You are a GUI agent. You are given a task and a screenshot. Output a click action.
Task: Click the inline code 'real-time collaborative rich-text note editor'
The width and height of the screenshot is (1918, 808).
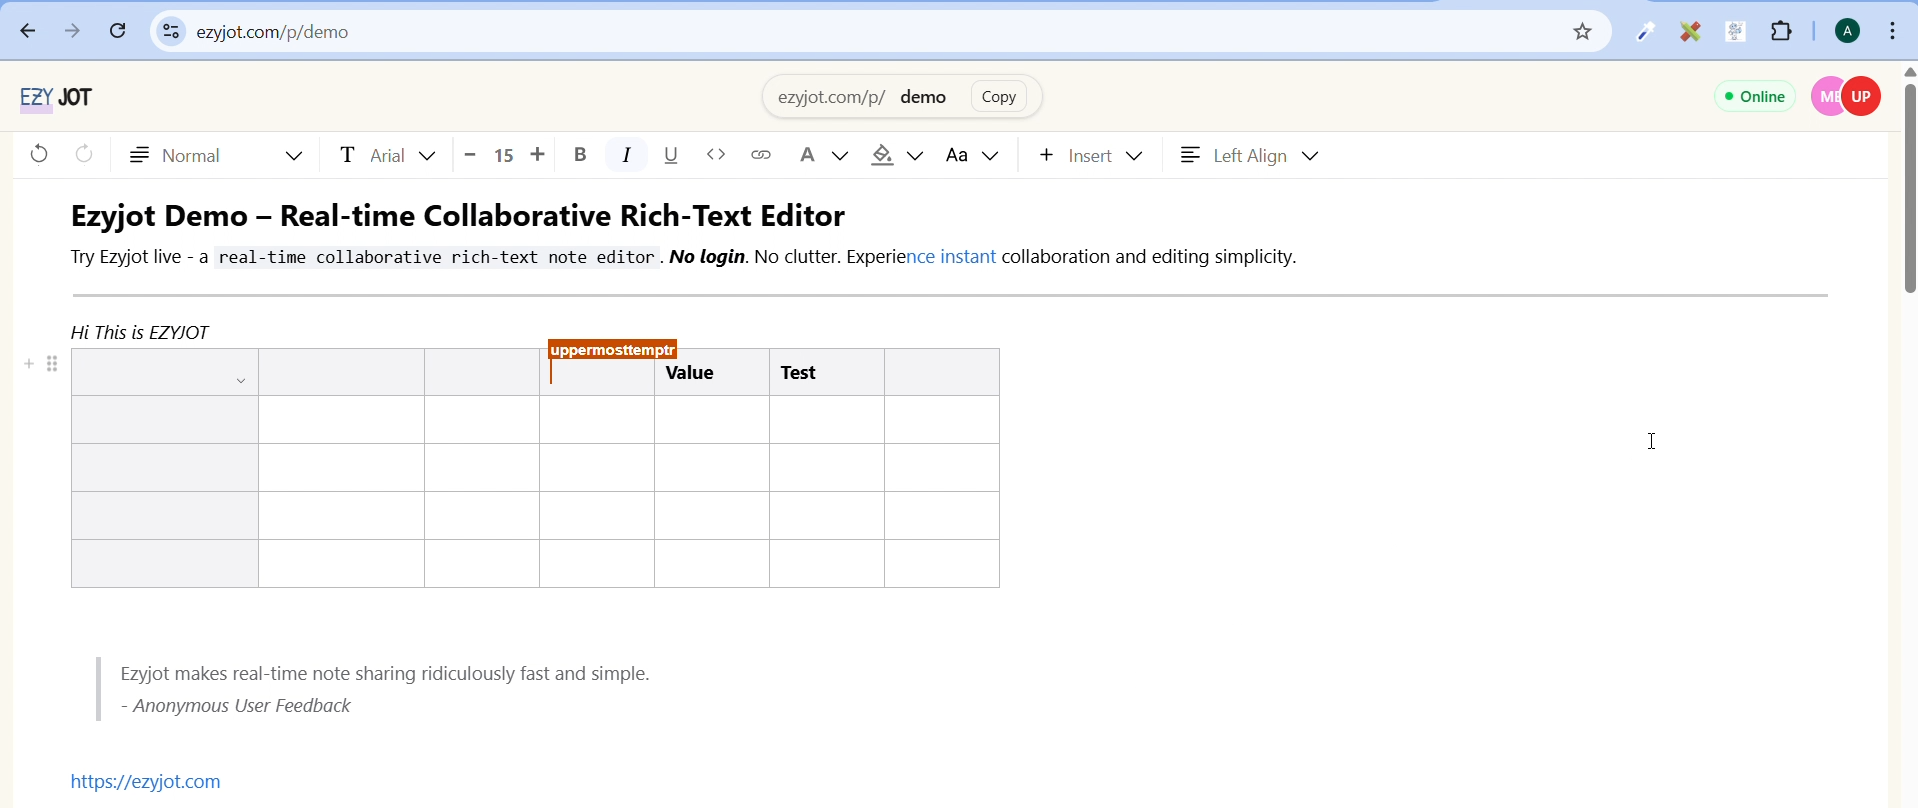click(x=437, y=258)
